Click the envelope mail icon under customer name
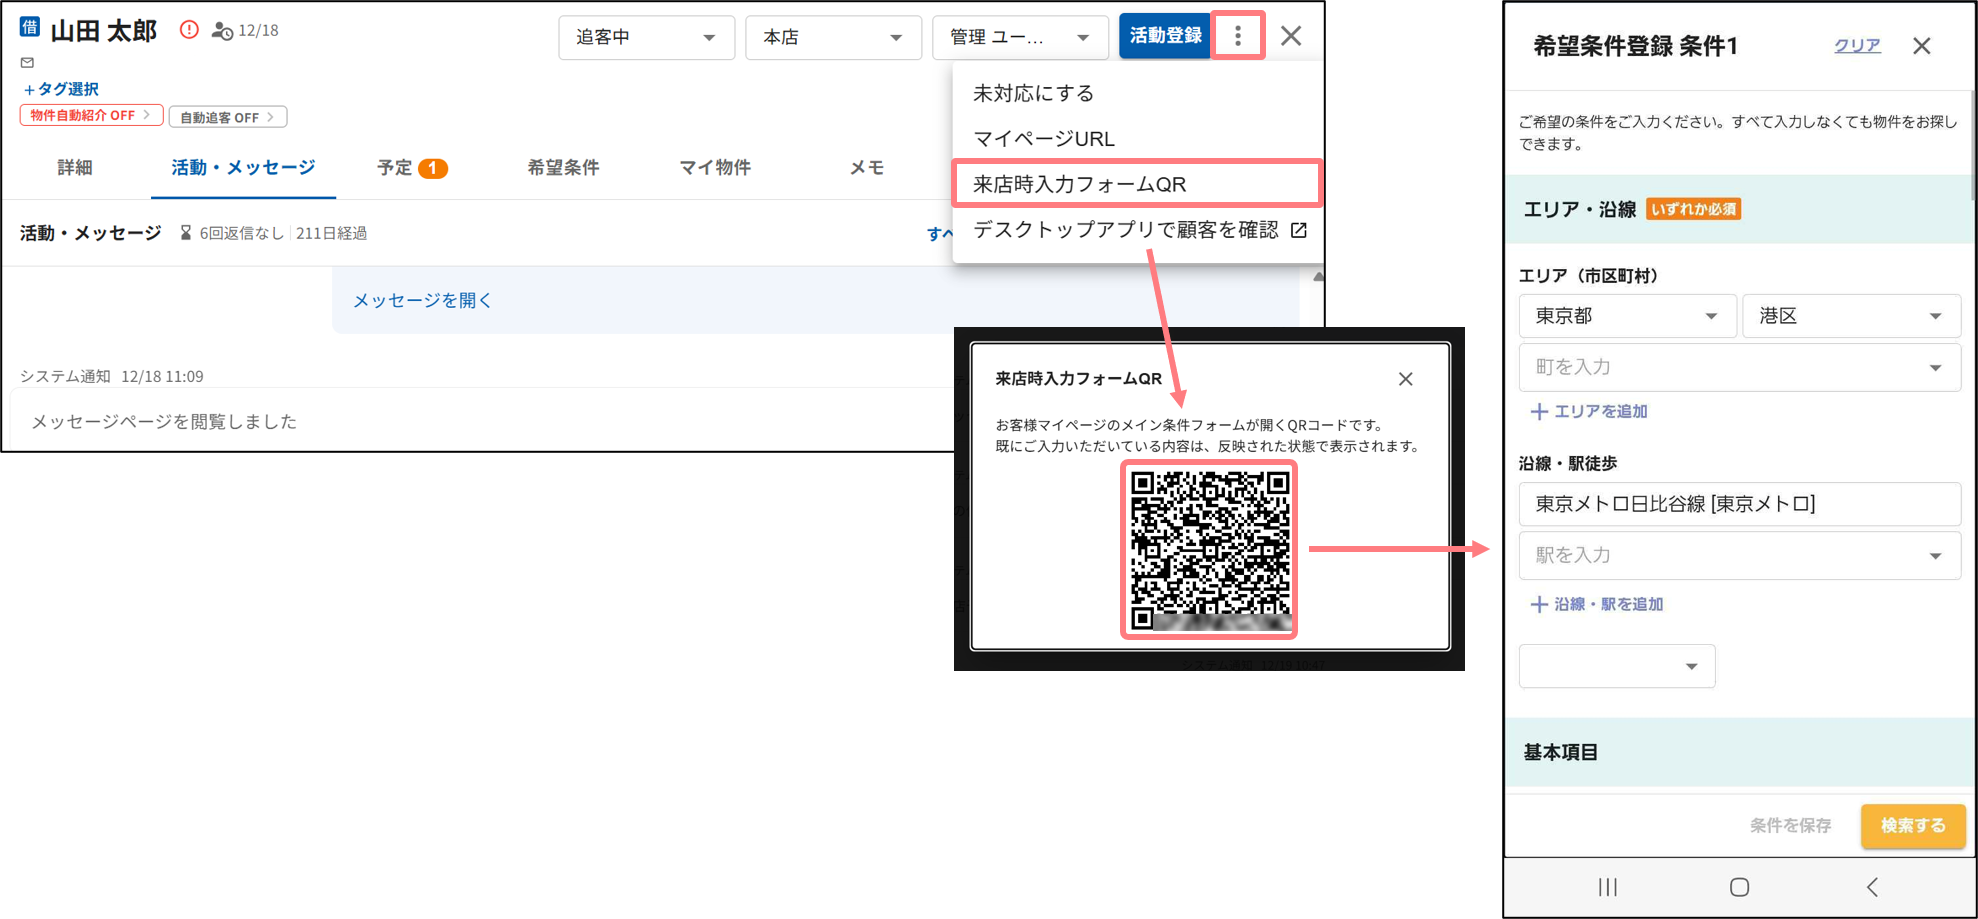1978x919 pixels. [27, 62]
